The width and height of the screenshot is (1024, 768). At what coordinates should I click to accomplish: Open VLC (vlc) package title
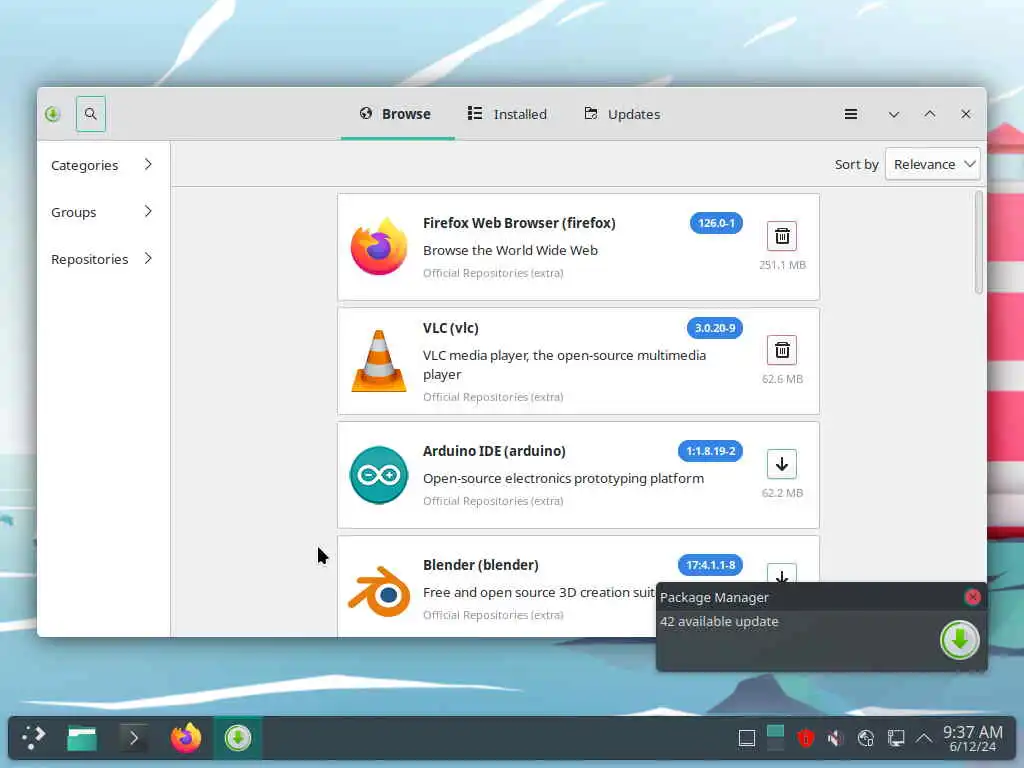451,328
